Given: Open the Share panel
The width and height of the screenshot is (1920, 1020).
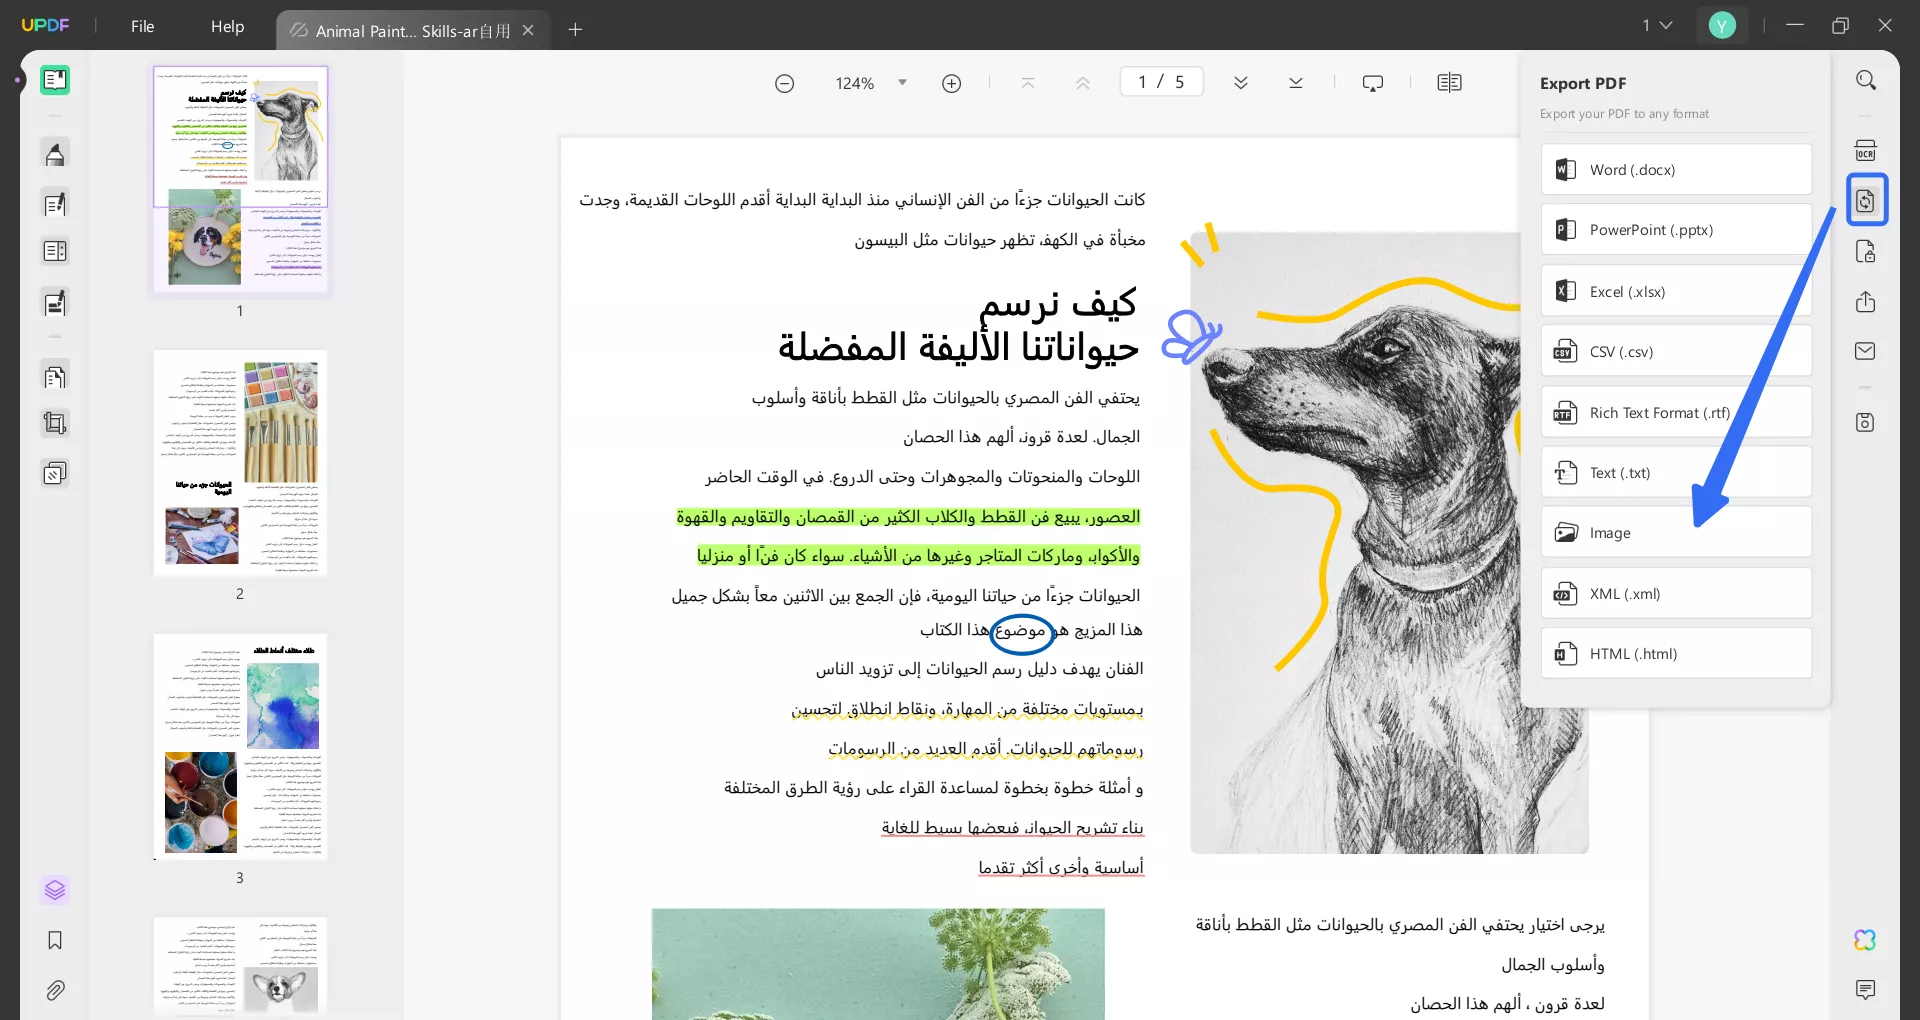Looking at the screenshot, I should point(1866,302).
